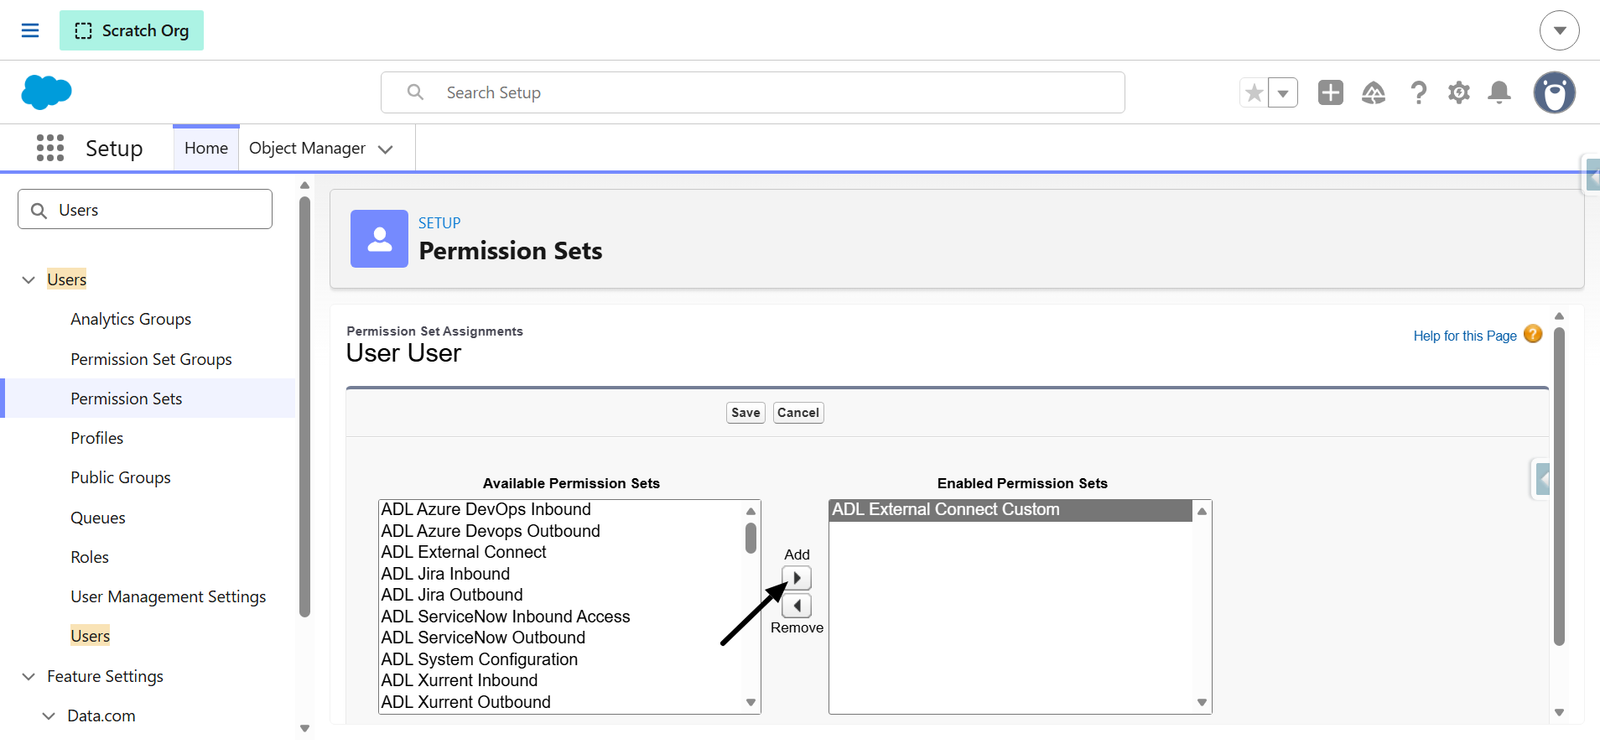Click the Available list scroll-up arrow
Image resolution: width=1600 pixels, height=740 pixels.
pos(751,510)
